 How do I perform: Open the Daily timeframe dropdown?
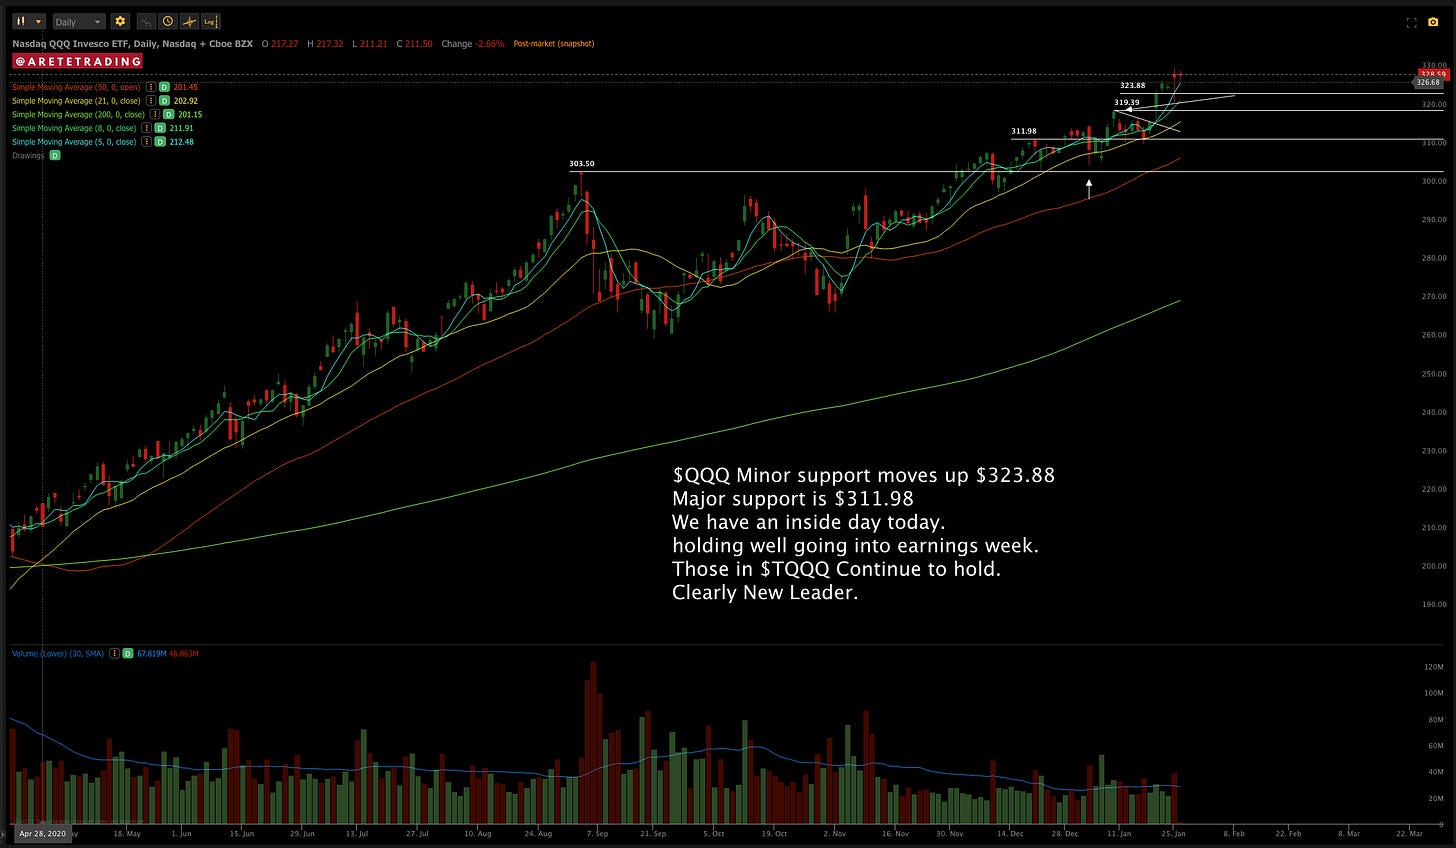pyautogui.click(x=79, y=21)
